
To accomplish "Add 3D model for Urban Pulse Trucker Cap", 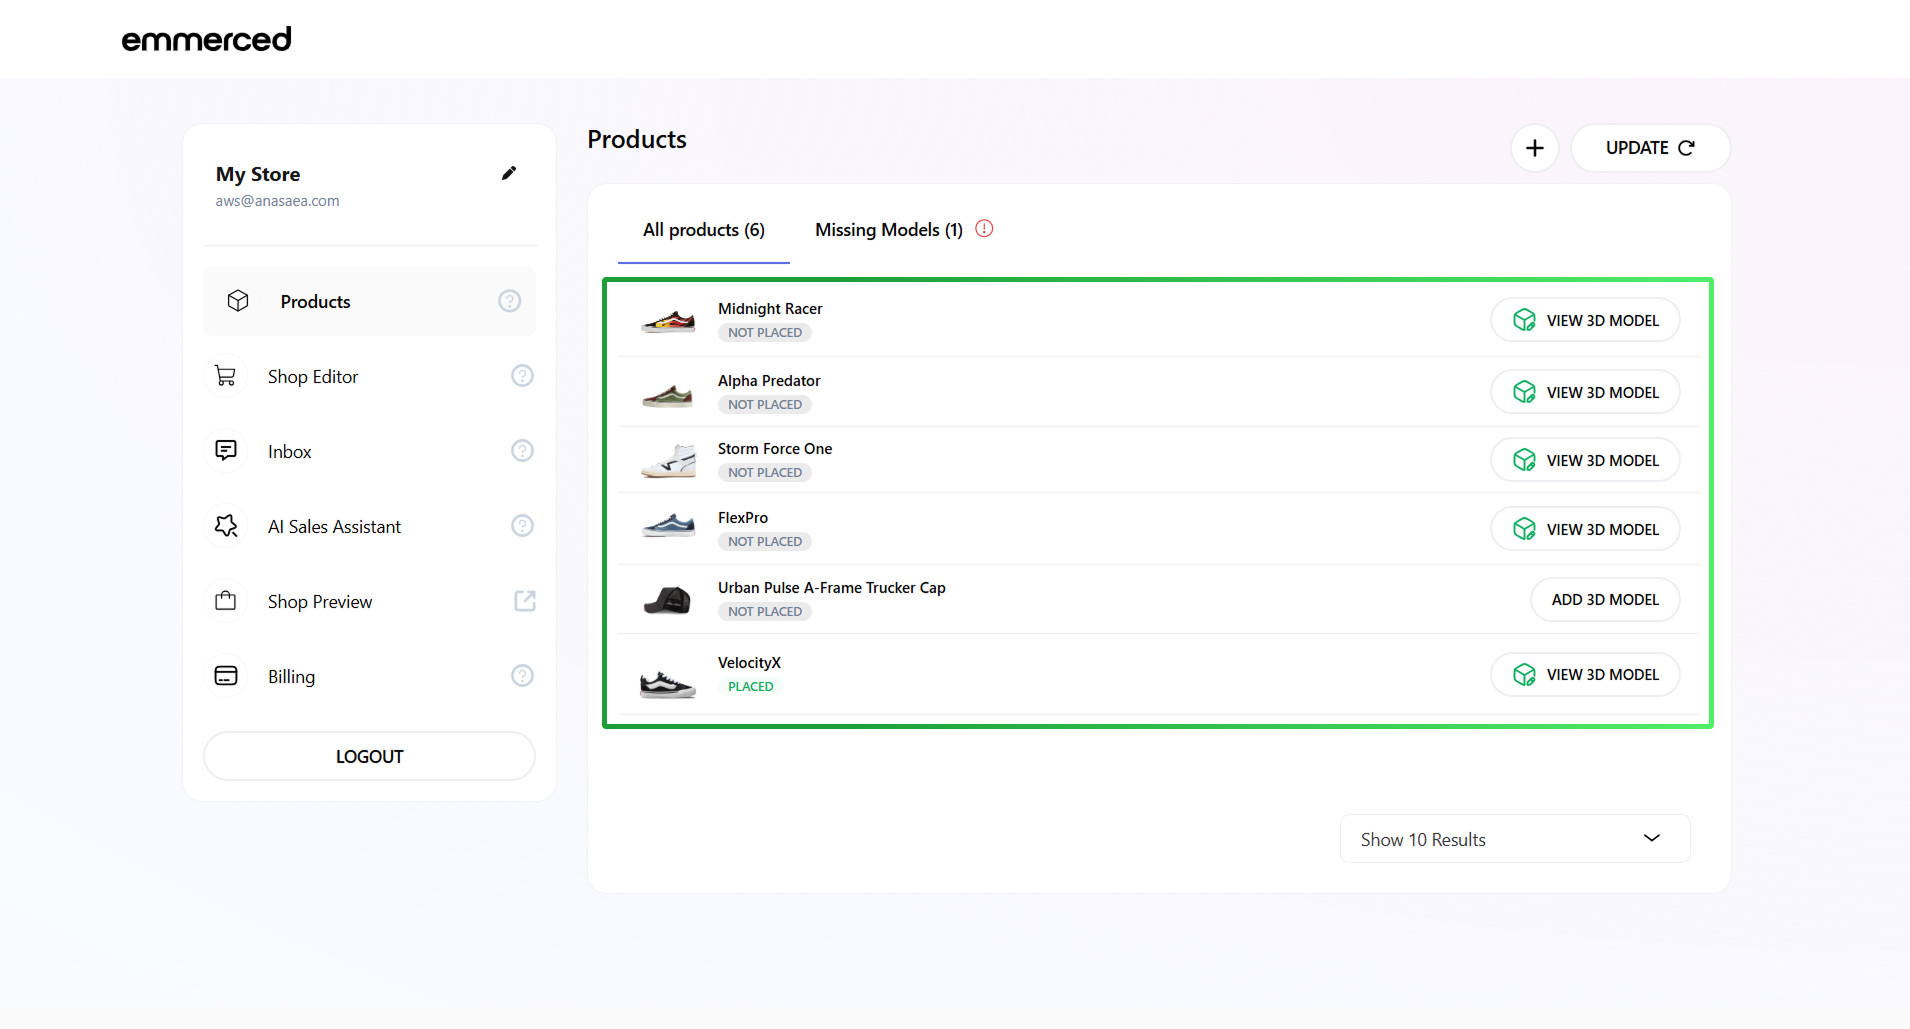I will (x=1604, y=600).
